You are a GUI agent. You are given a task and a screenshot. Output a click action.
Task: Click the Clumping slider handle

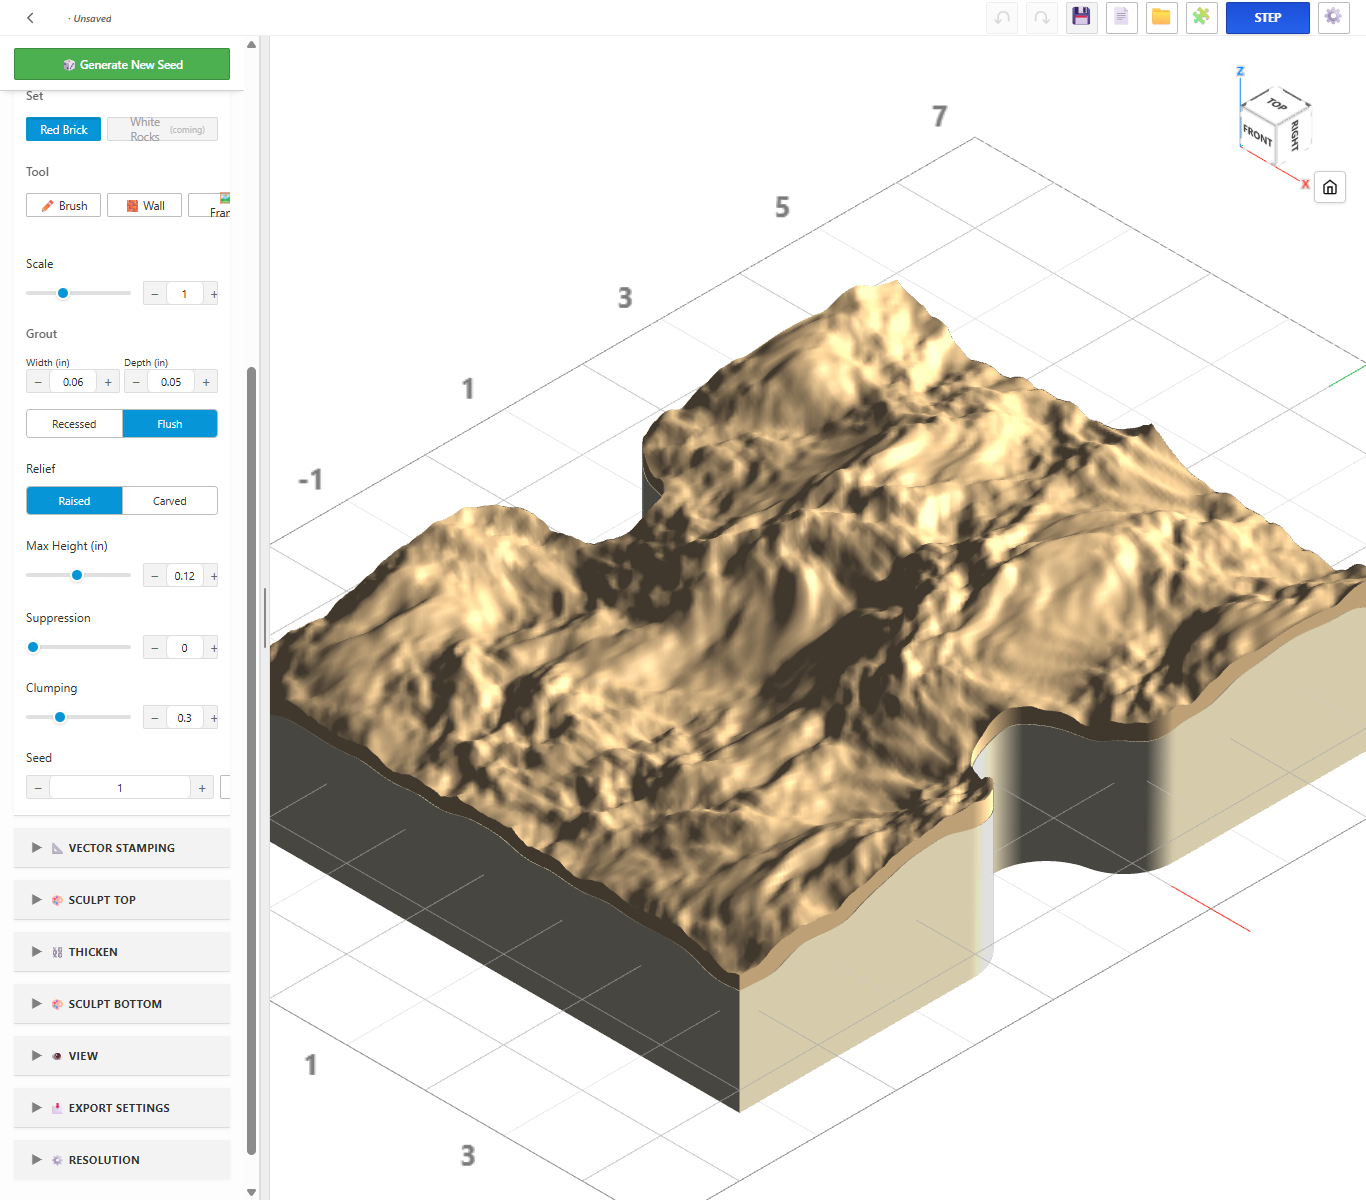coord(60,717)
